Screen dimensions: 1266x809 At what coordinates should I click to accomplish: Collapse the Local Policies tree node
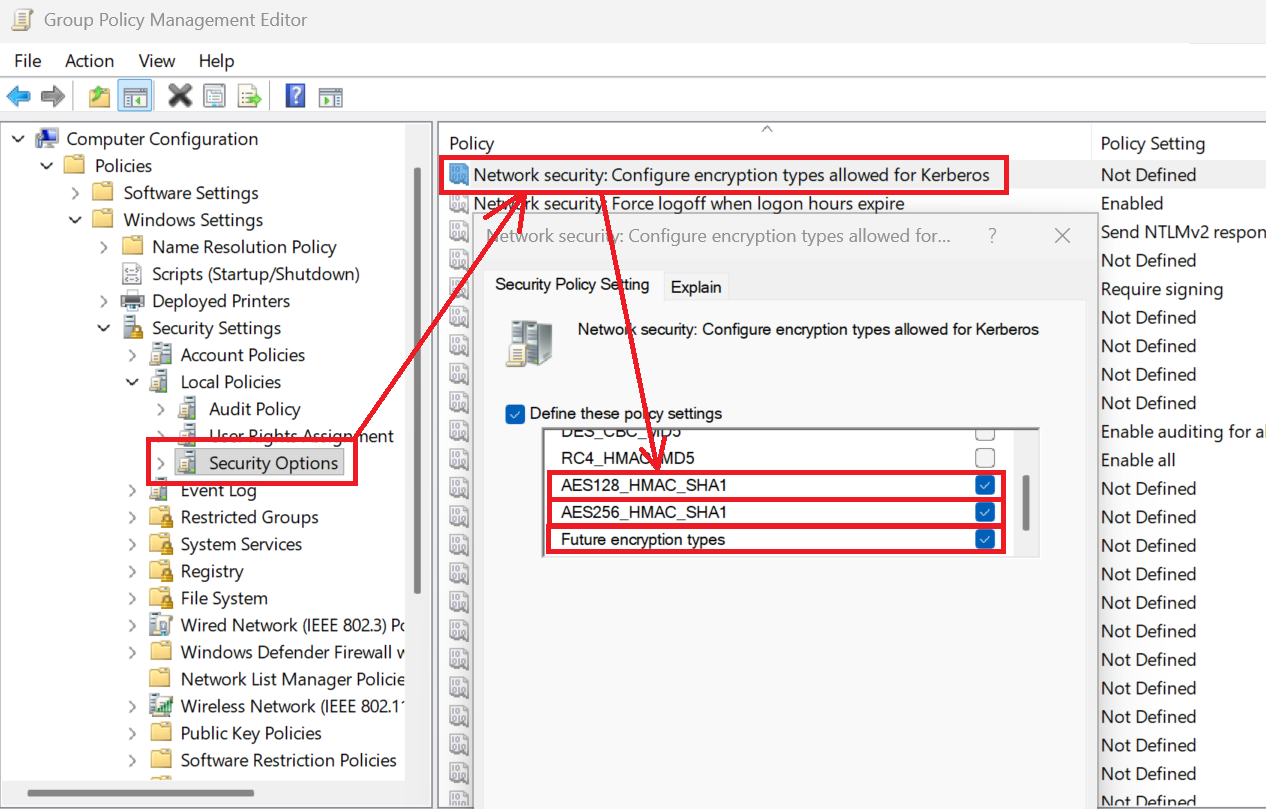coord(133,382)
